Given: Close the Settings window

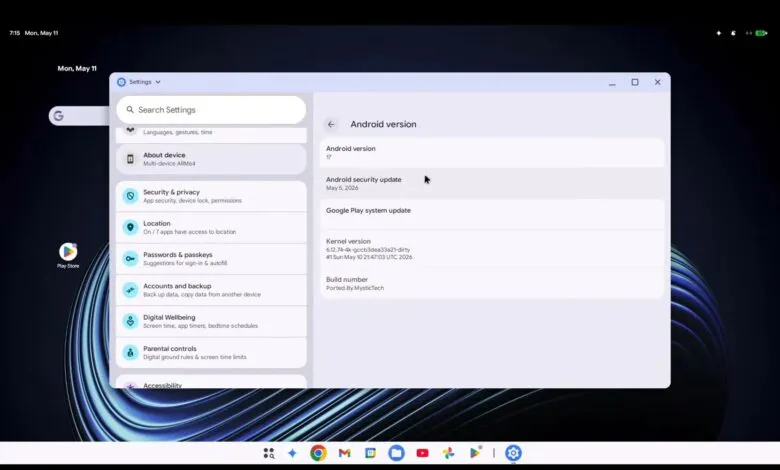Looking at the screenshot, I should (658, 82).
